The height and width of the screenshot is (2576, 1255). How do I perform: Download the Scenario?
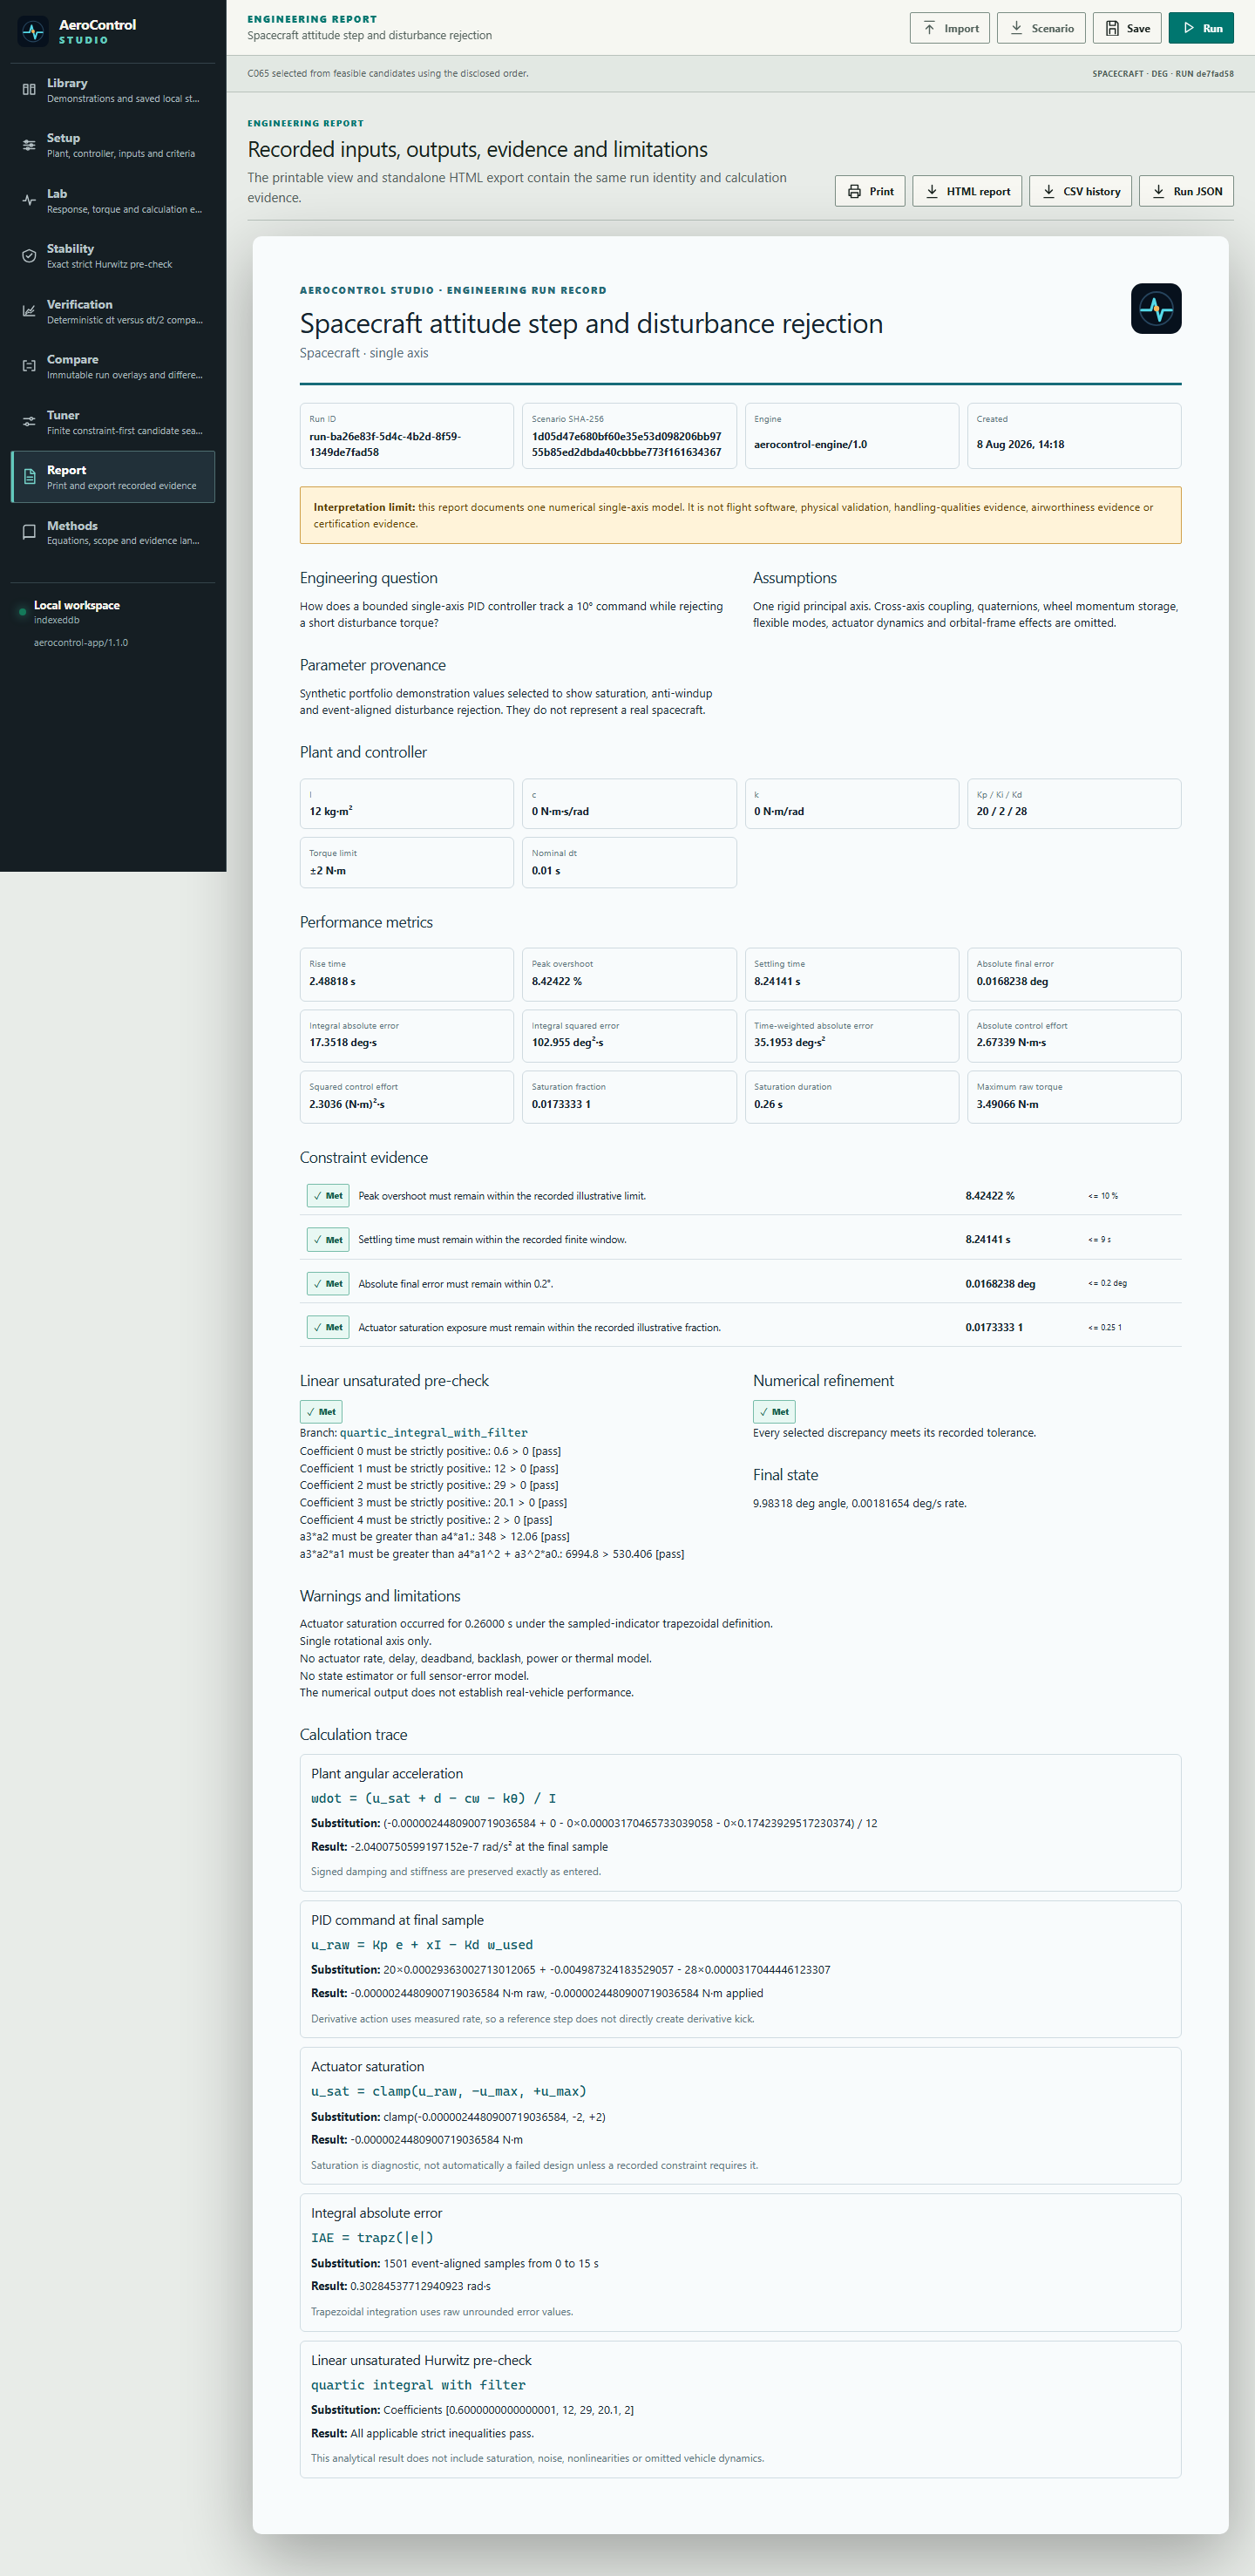1041,28
